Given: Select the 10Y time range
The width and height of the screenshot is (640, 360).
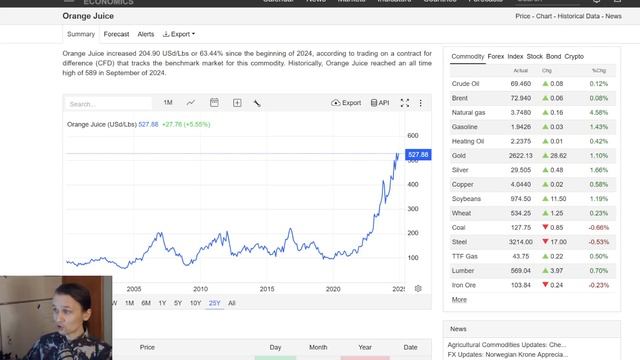Looking at the screenshot, I should [196, 303].
